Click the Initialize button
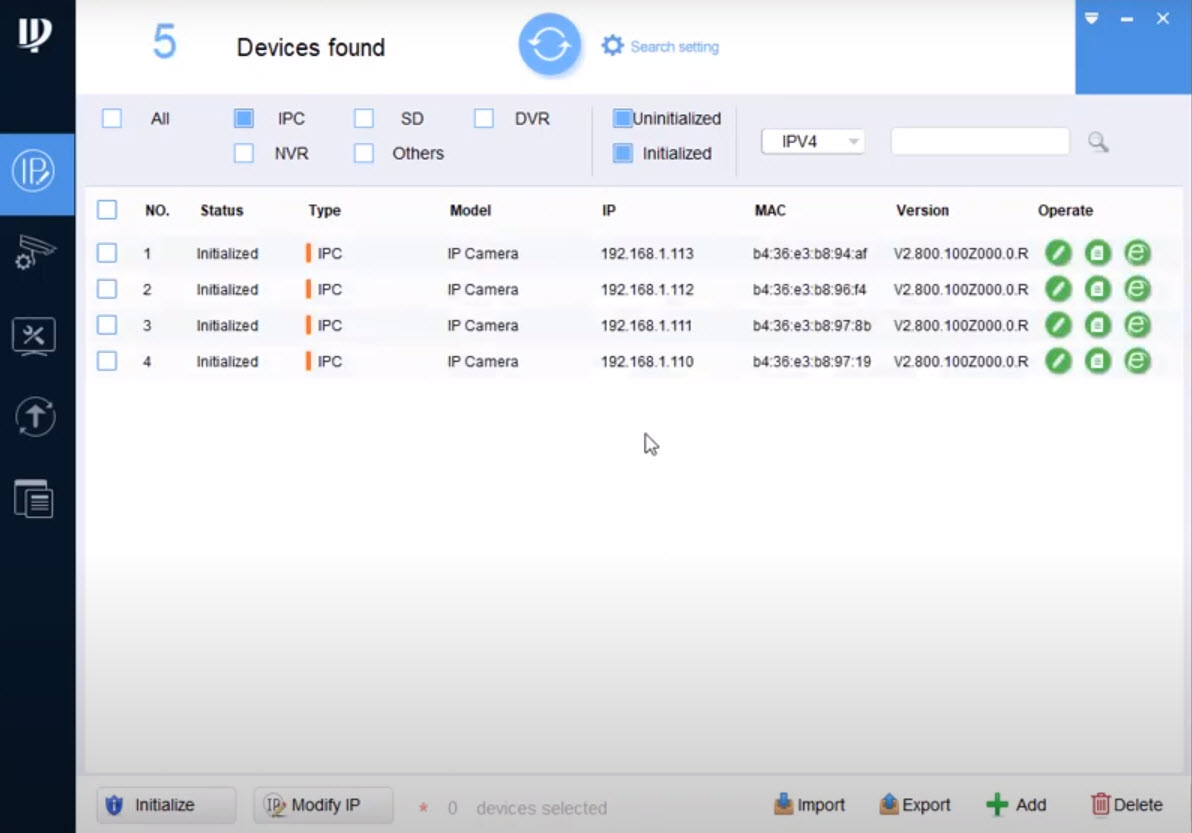The image size is (1192, 833). click(x=165, y=805)
